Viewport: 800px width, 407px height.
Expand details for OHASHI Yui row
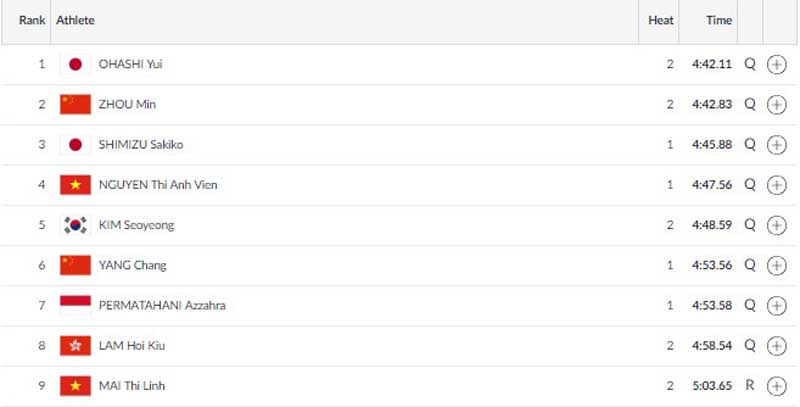tap(776, 64)
